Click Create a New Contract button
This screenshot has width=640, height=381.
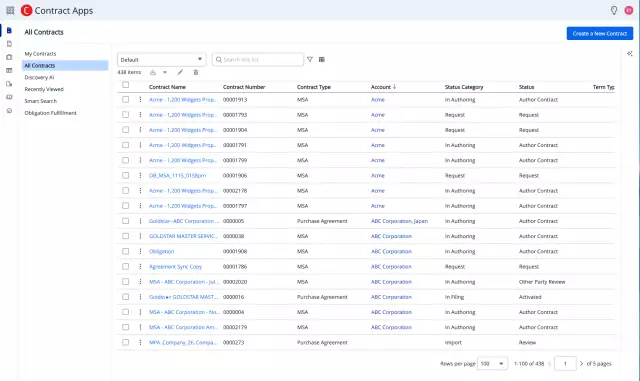coord(600,33)
